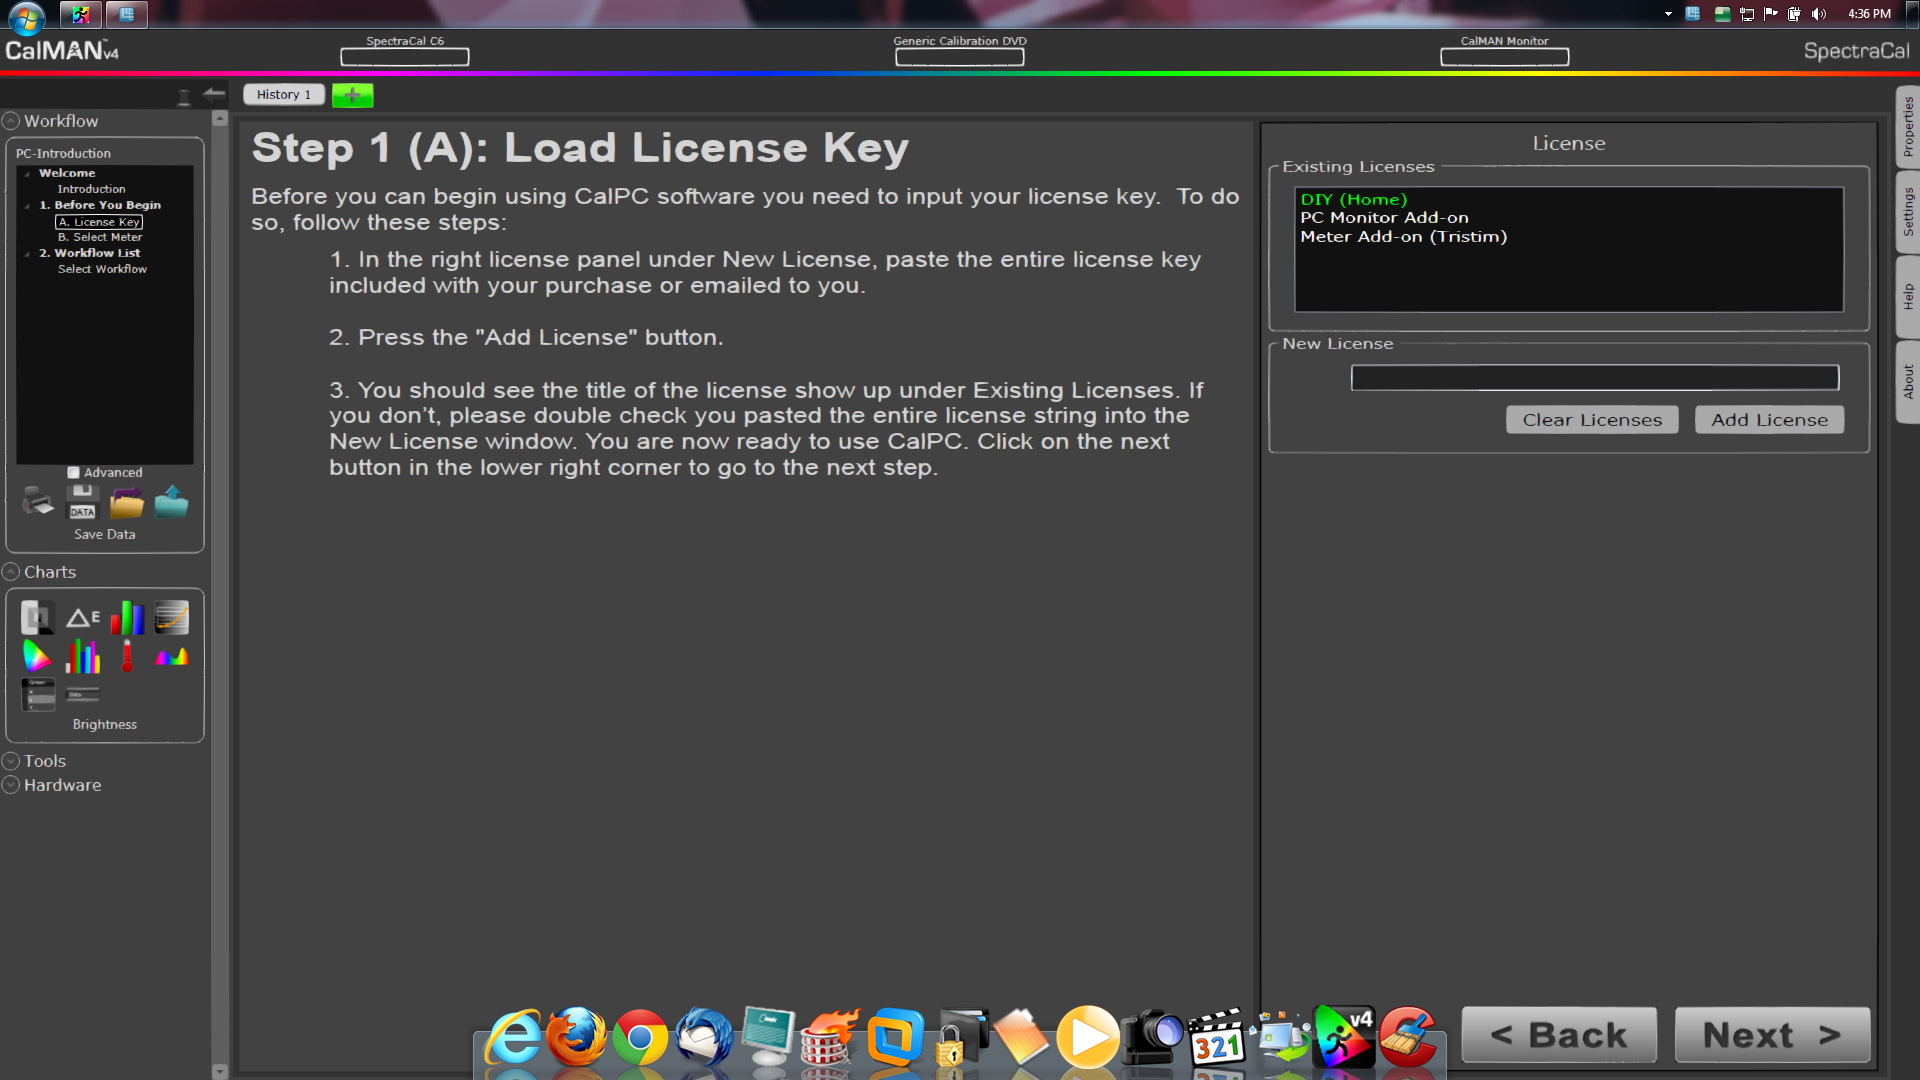
Task: Open the CalMAN Monitor display selector
Action: pos(1505,57)
